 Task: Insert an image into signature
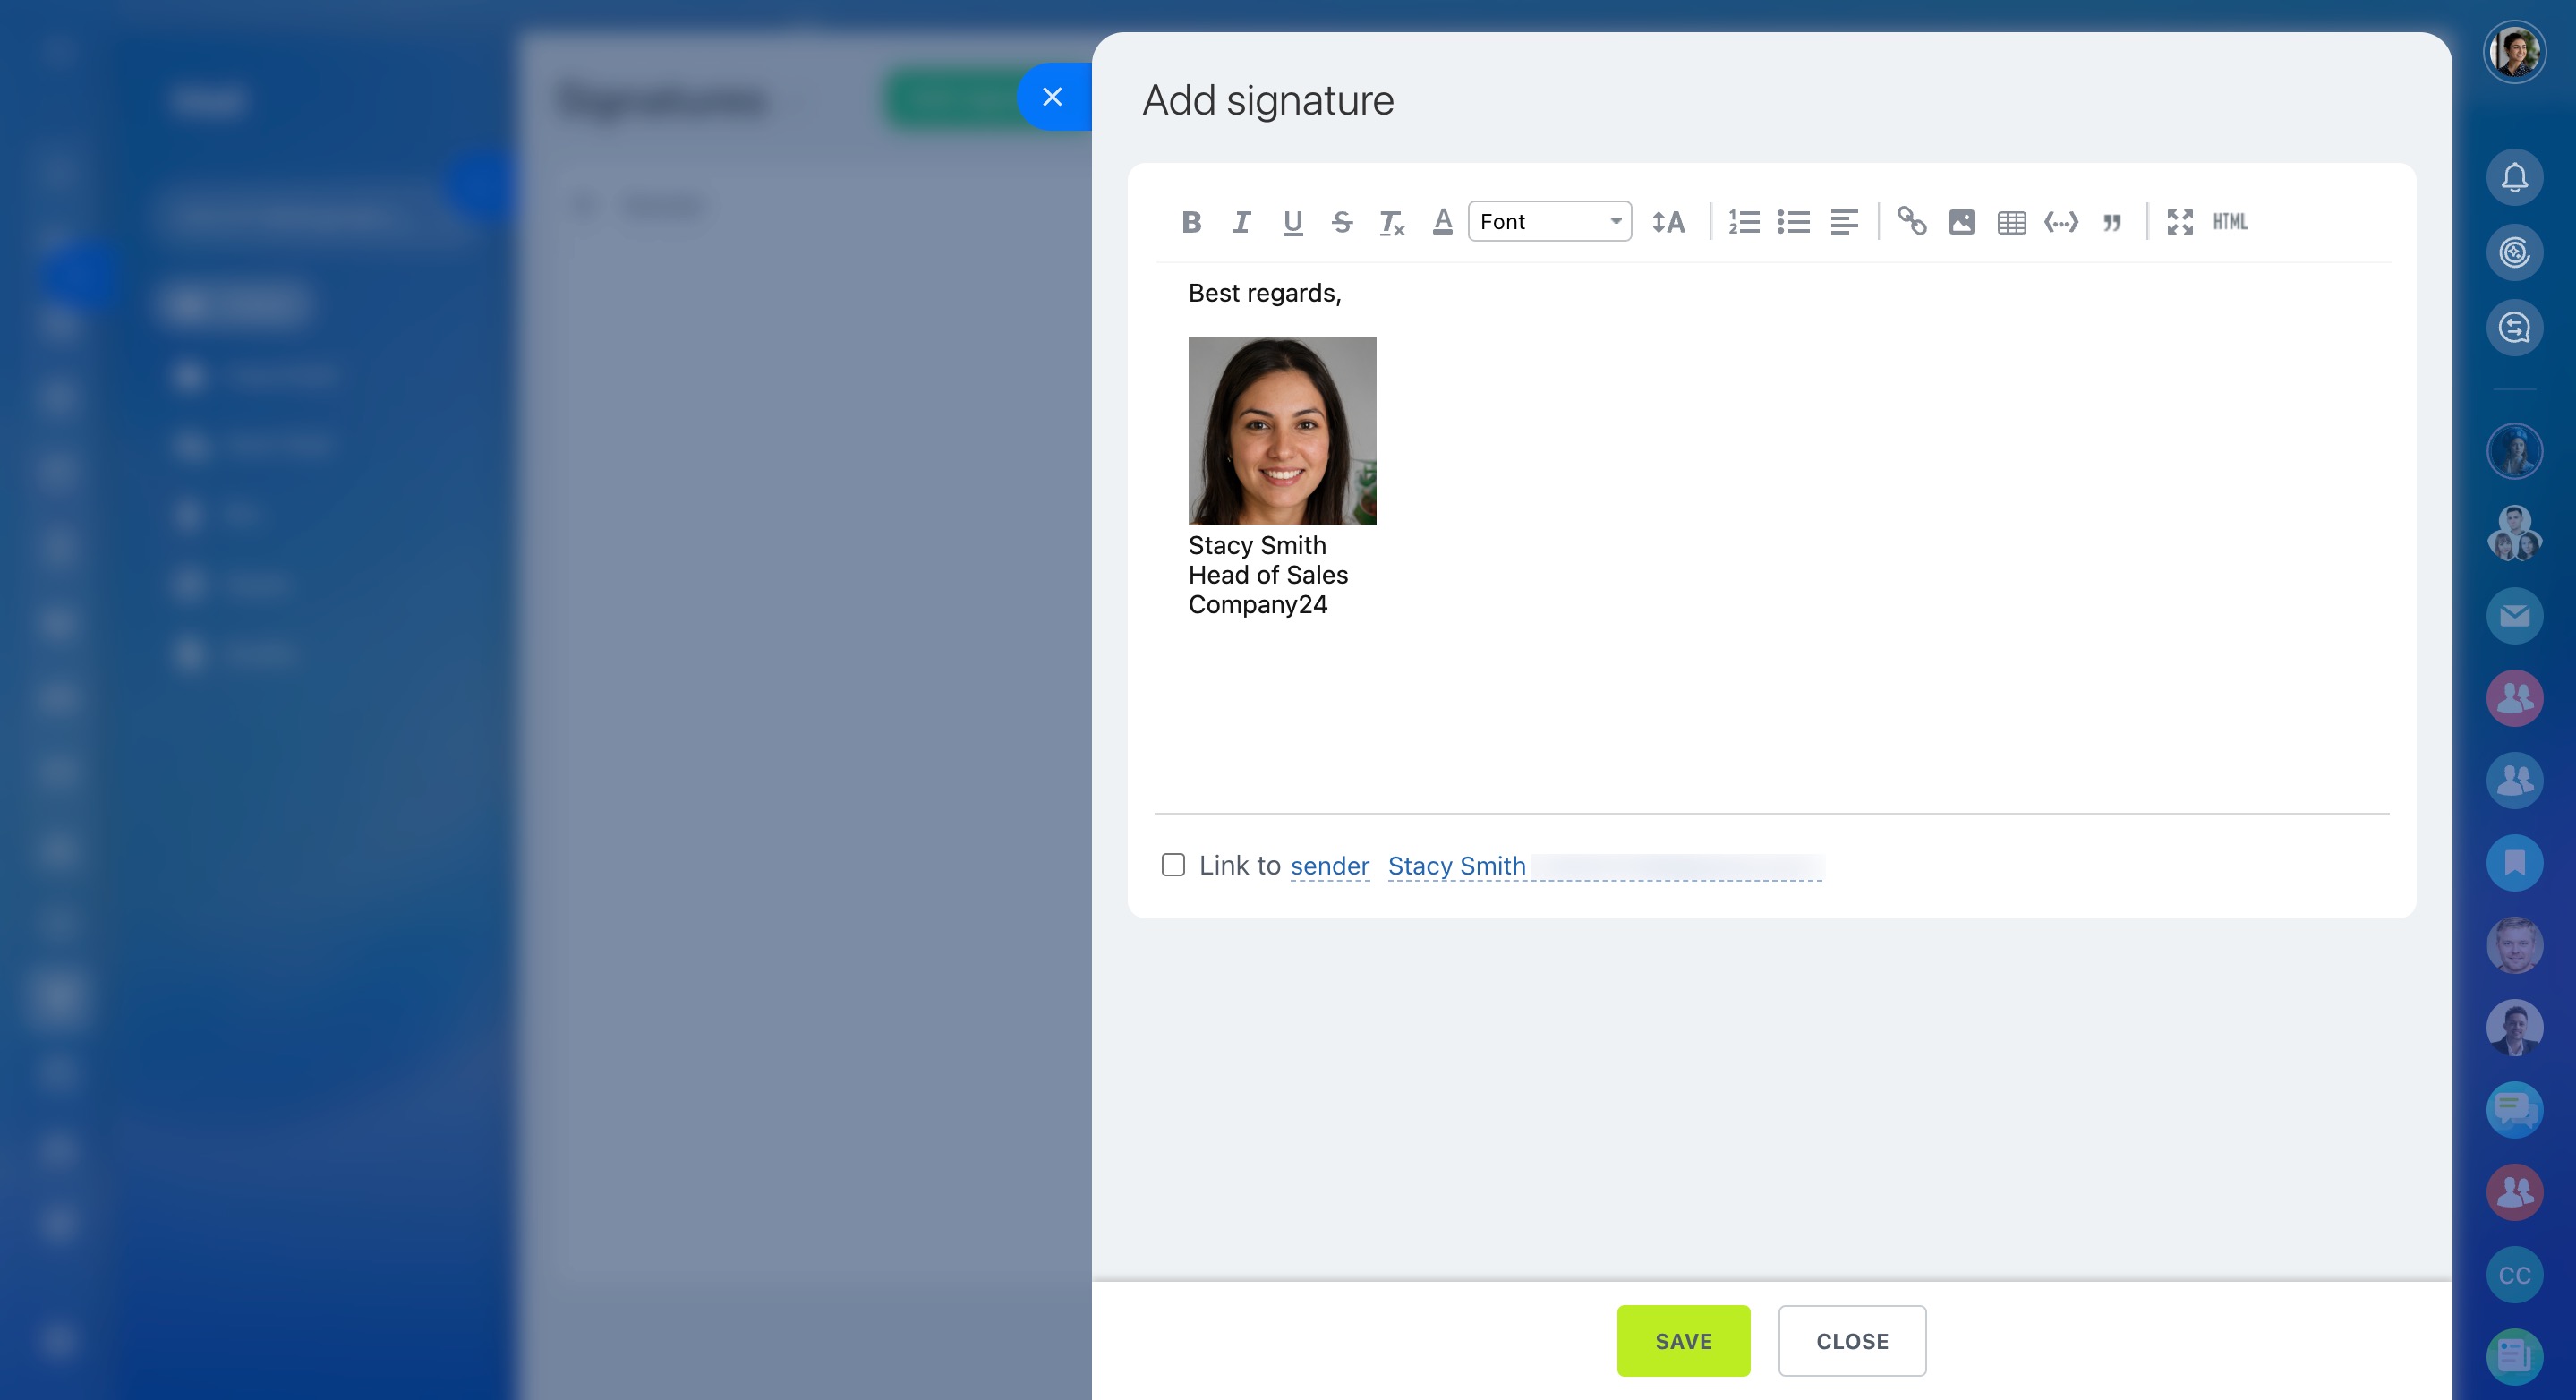click(1961, 222)
